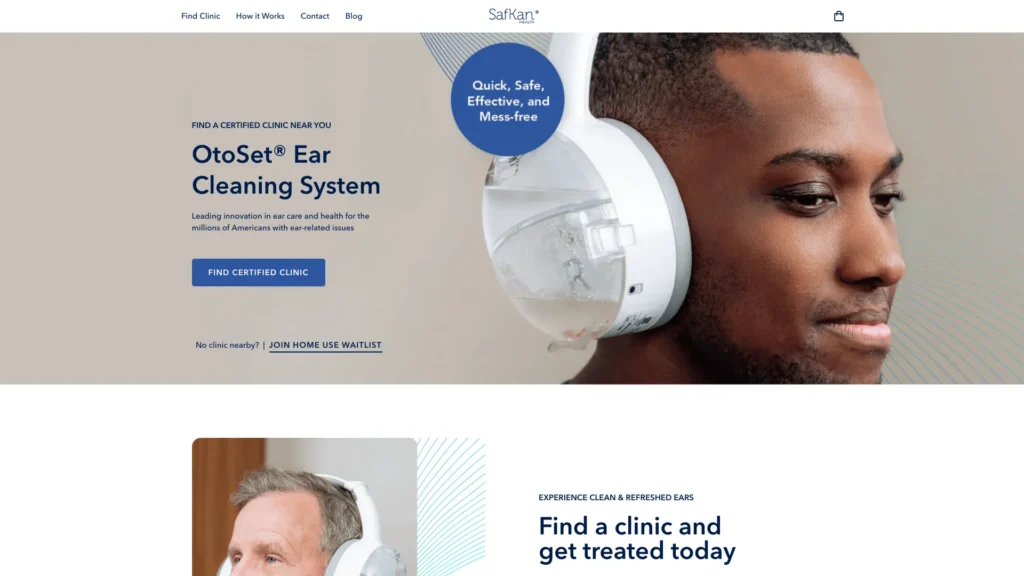Select the OtoSet Ear Cleaning System heading

pos(286,170)
